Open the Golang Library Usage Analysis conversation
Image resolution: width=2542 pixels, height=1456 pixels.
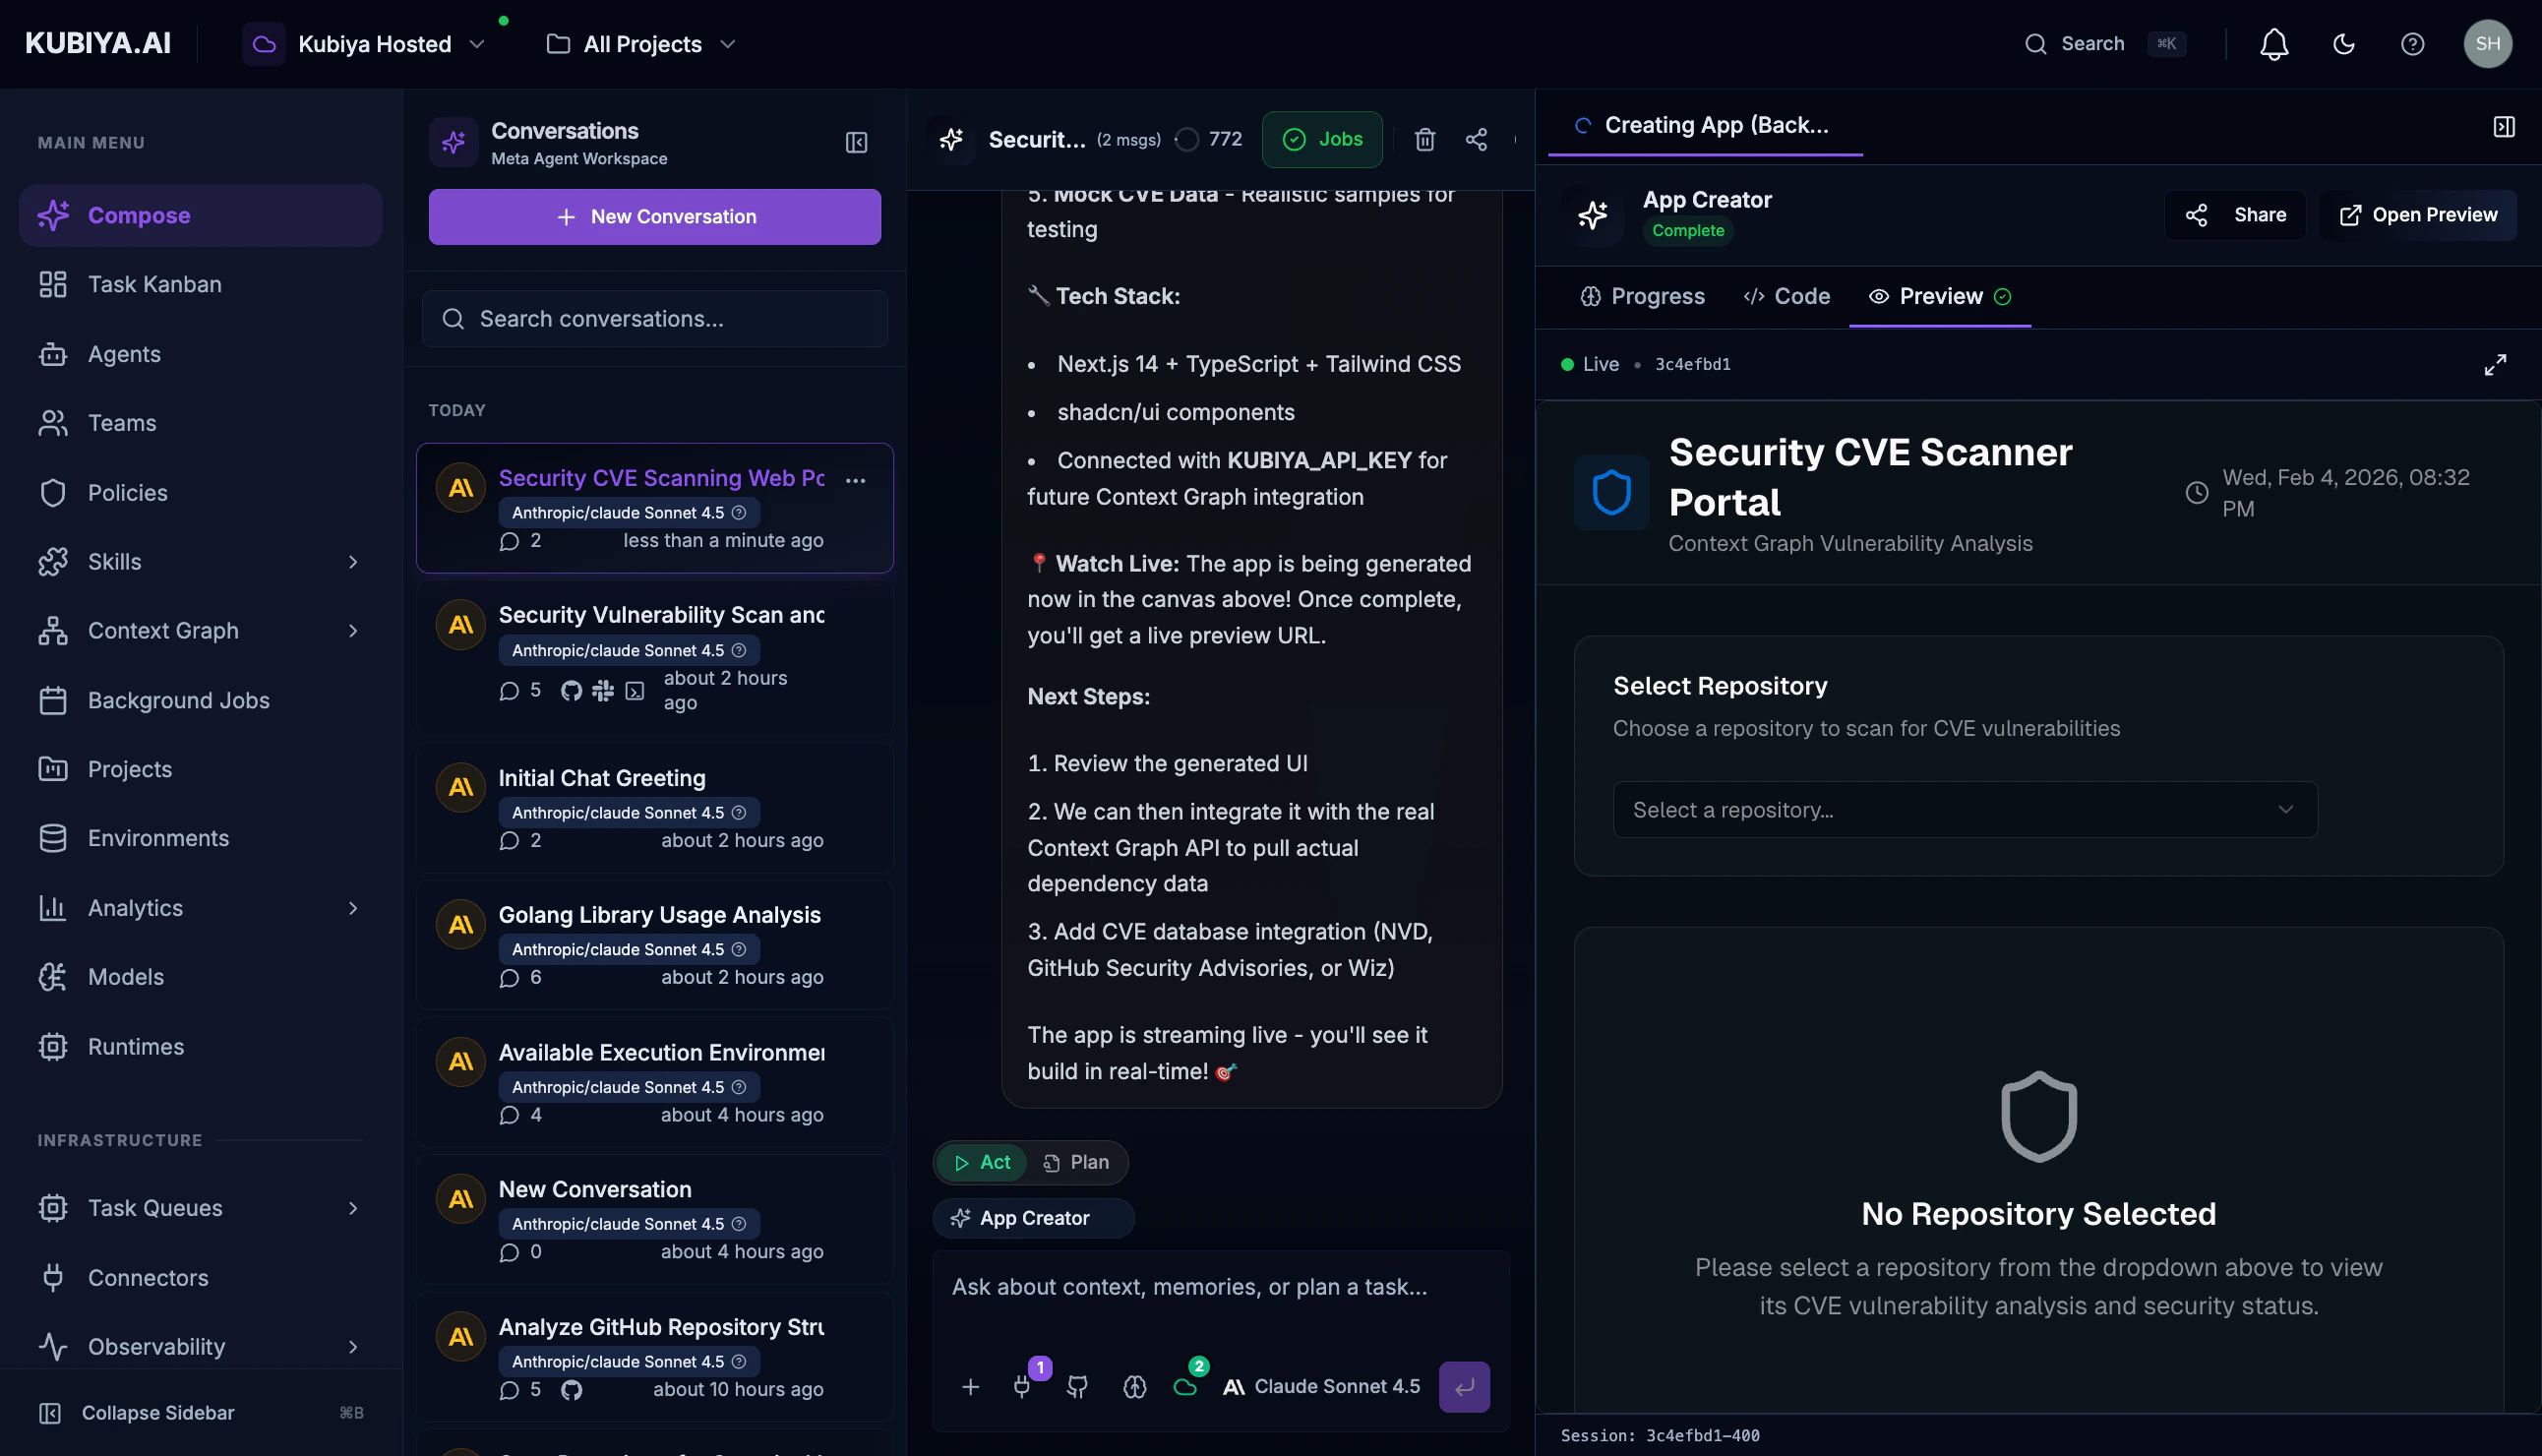655,945
